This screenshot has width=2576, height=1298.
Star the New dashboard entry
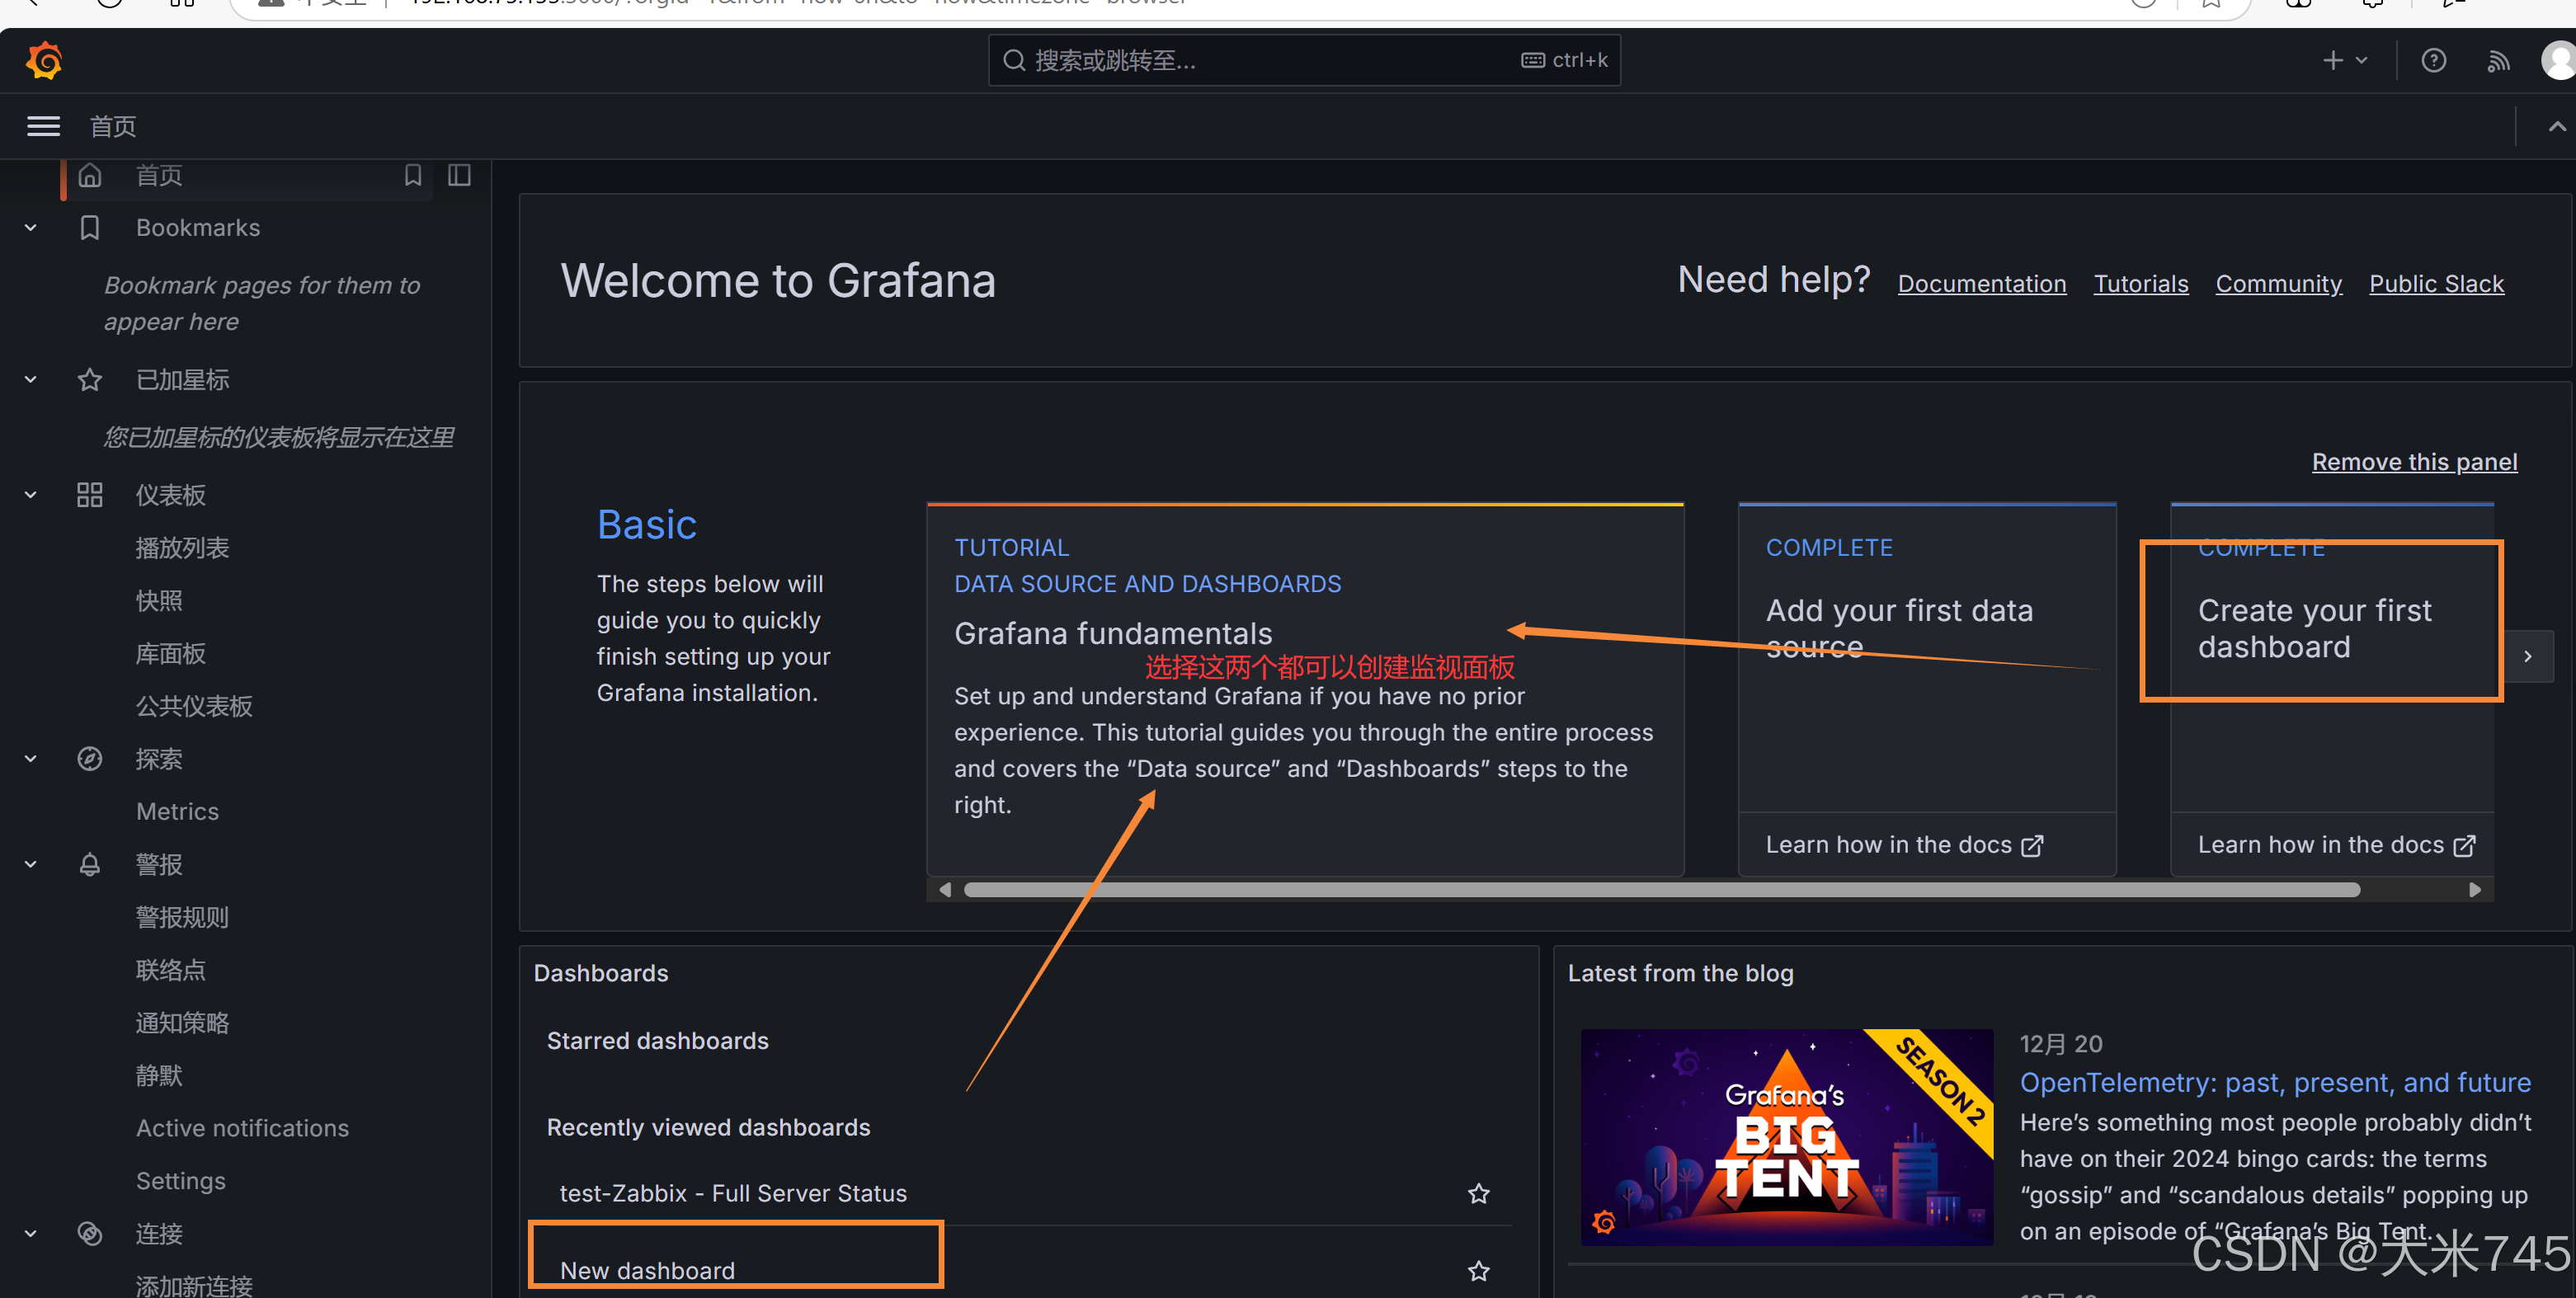[x=1478, y=1271]
